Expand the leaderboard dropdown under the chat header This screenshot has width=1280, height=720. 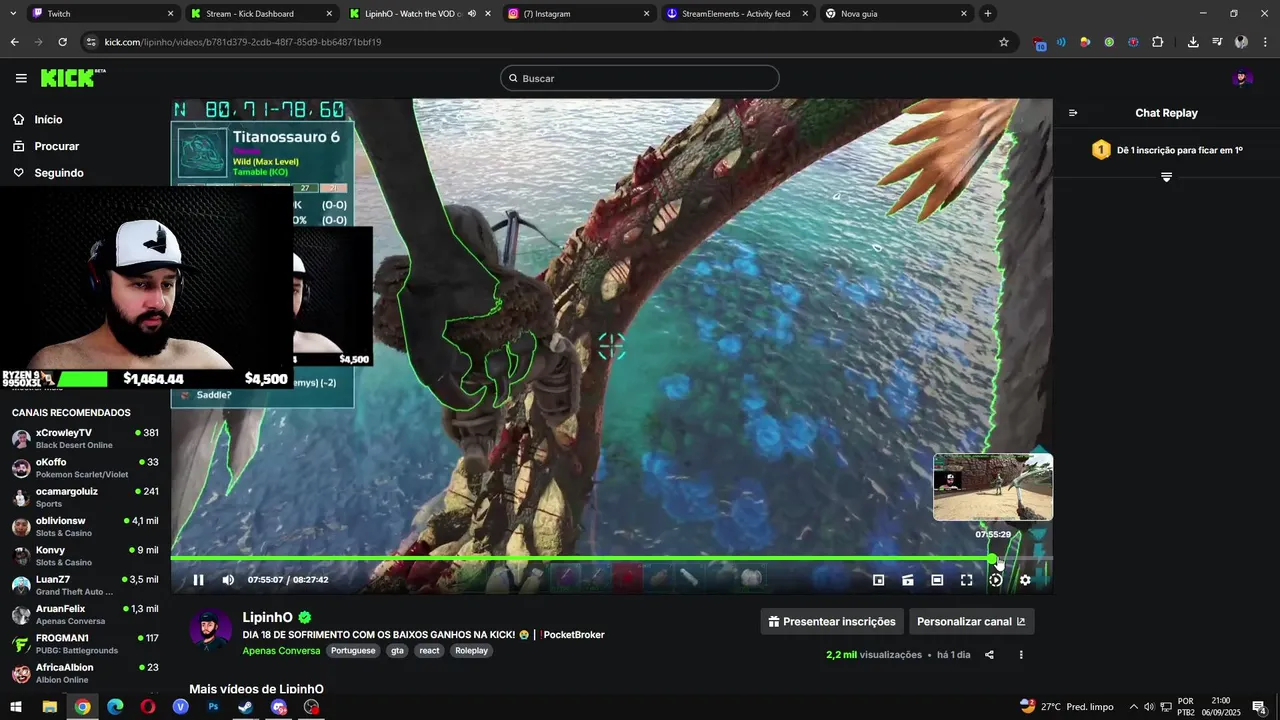[x=1166, y=177]
